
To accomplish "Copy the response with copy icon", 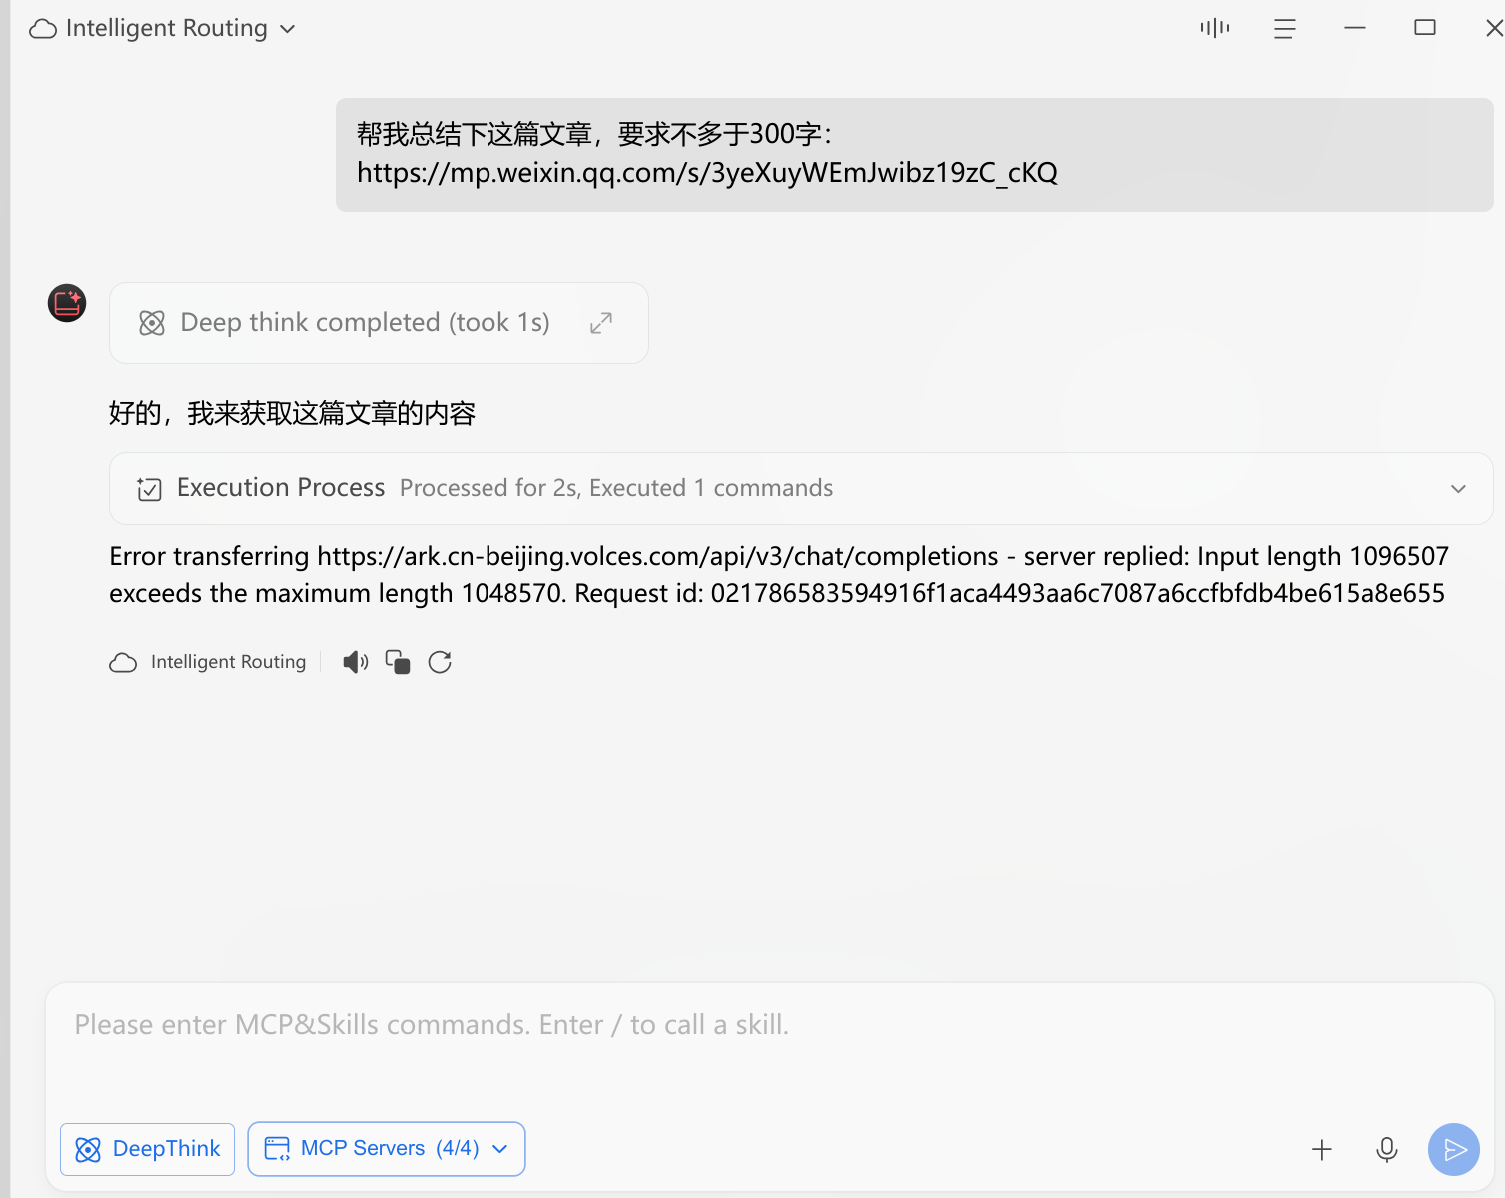I will 398,662.
